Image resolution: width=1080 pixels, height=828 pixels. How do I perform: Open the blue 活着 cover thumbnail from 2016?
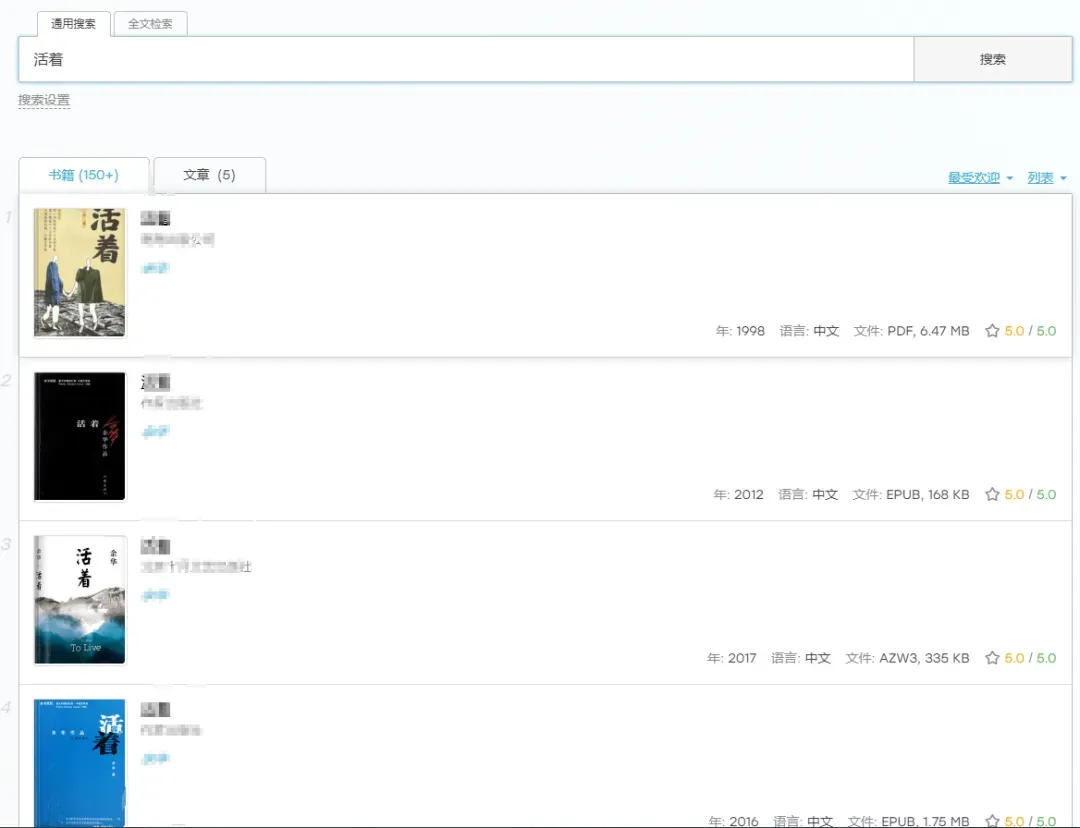point(80,763)
